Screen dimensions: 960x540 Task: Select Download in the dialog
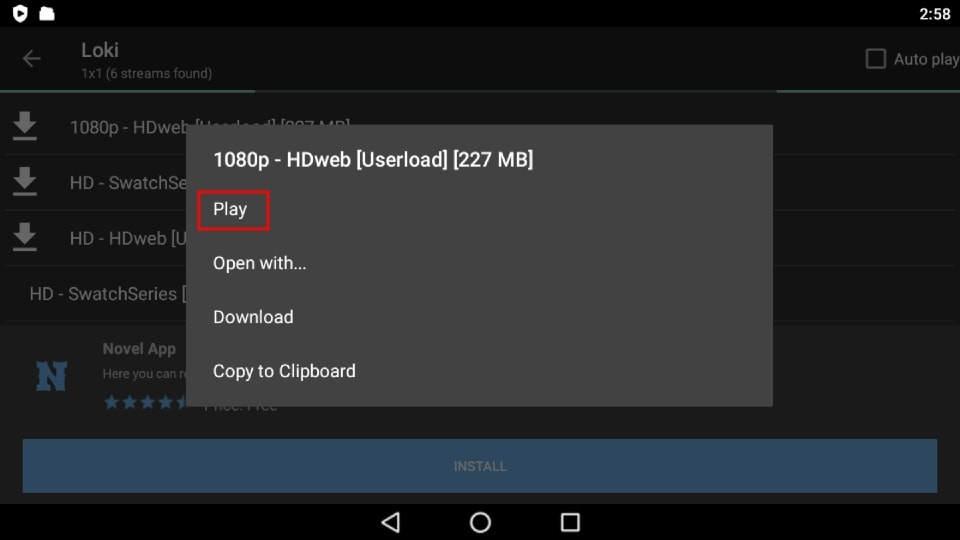pyautogui.click(x=253, y=317)
